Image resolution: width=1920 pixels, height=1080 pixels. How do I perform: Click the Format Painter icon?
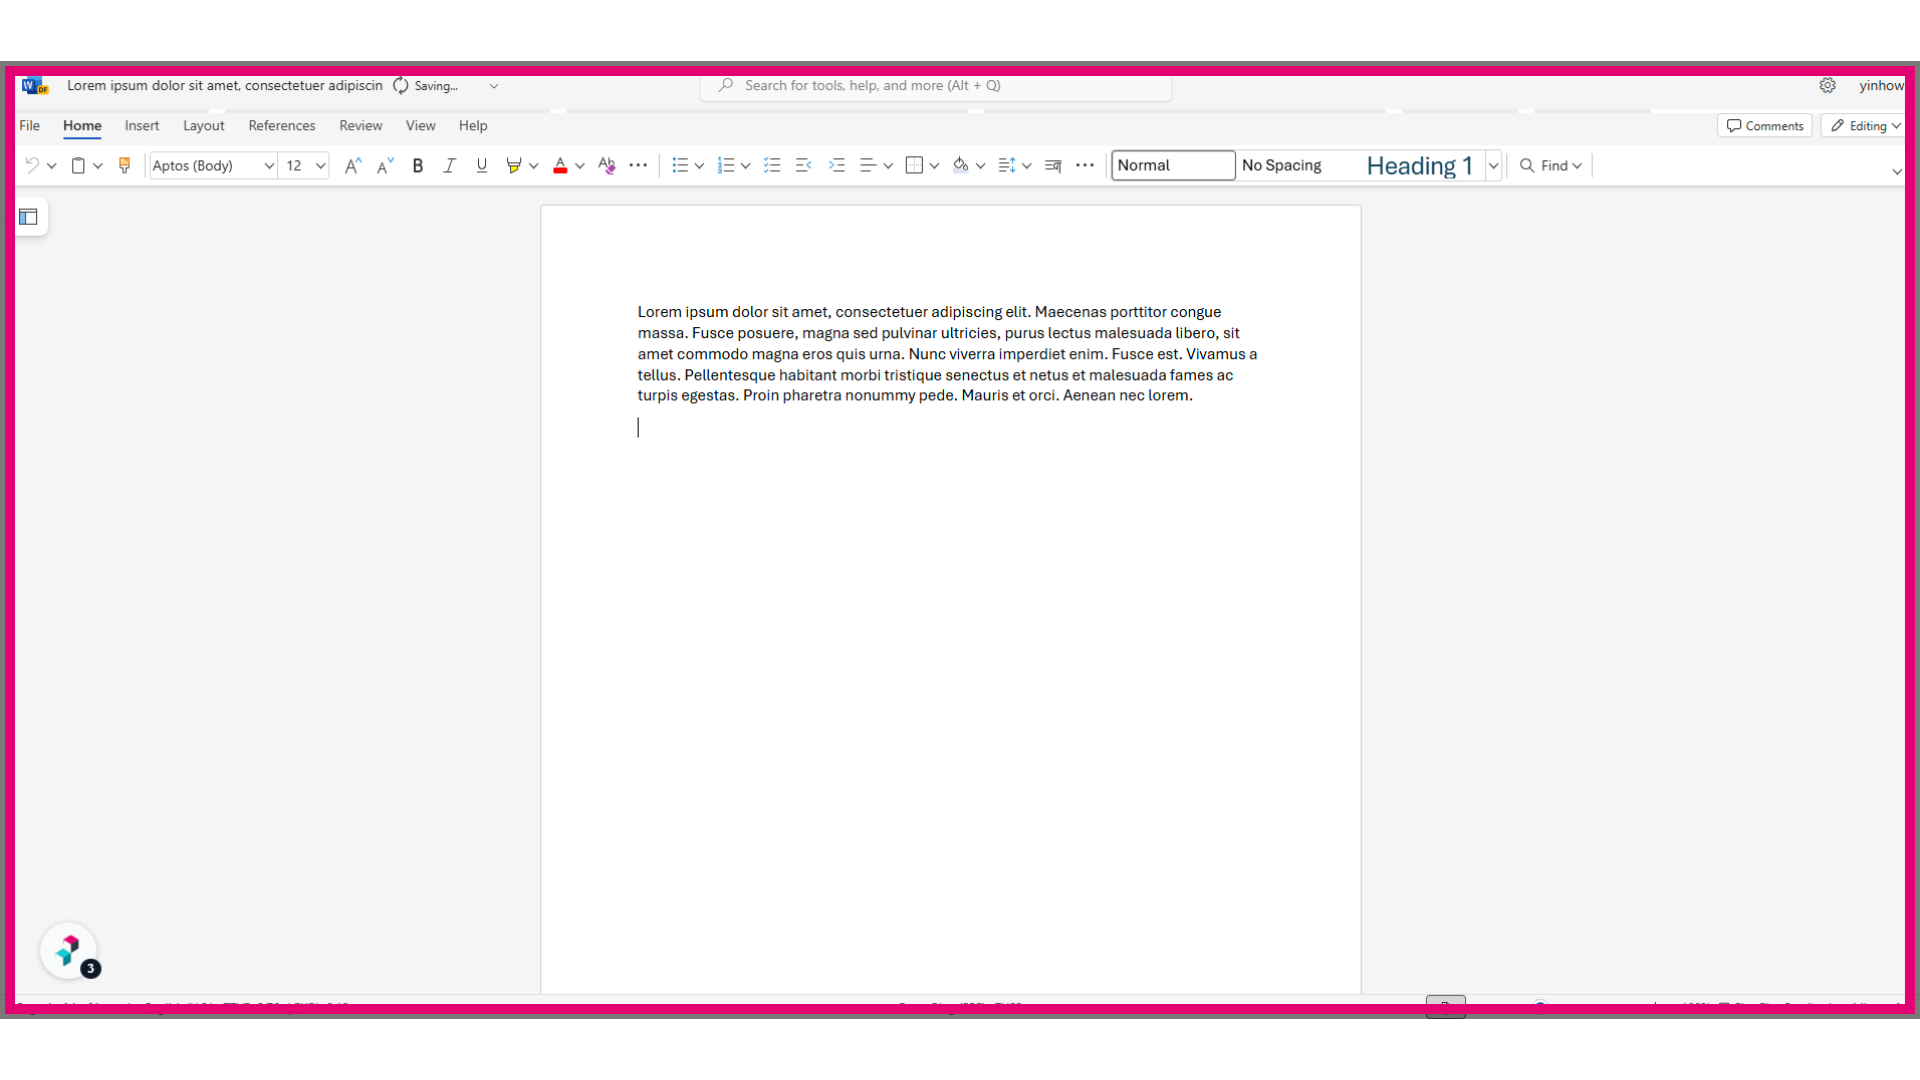[x=125, y=166]
